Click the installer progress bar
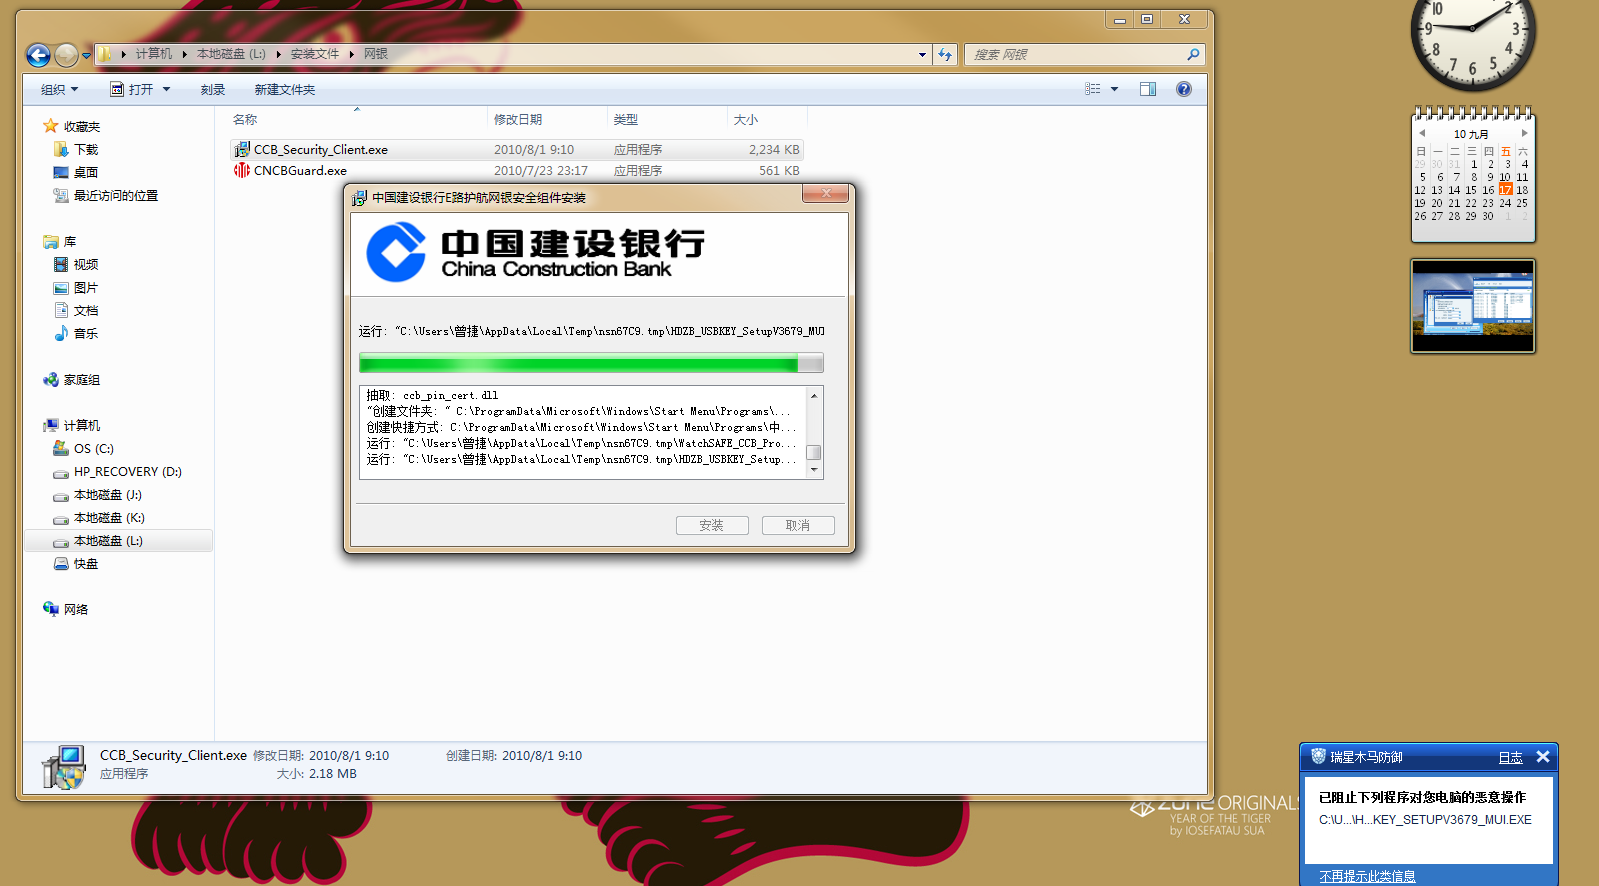Image resolution: width=1599 pixels, height=886 pixels. pos(591,362)
